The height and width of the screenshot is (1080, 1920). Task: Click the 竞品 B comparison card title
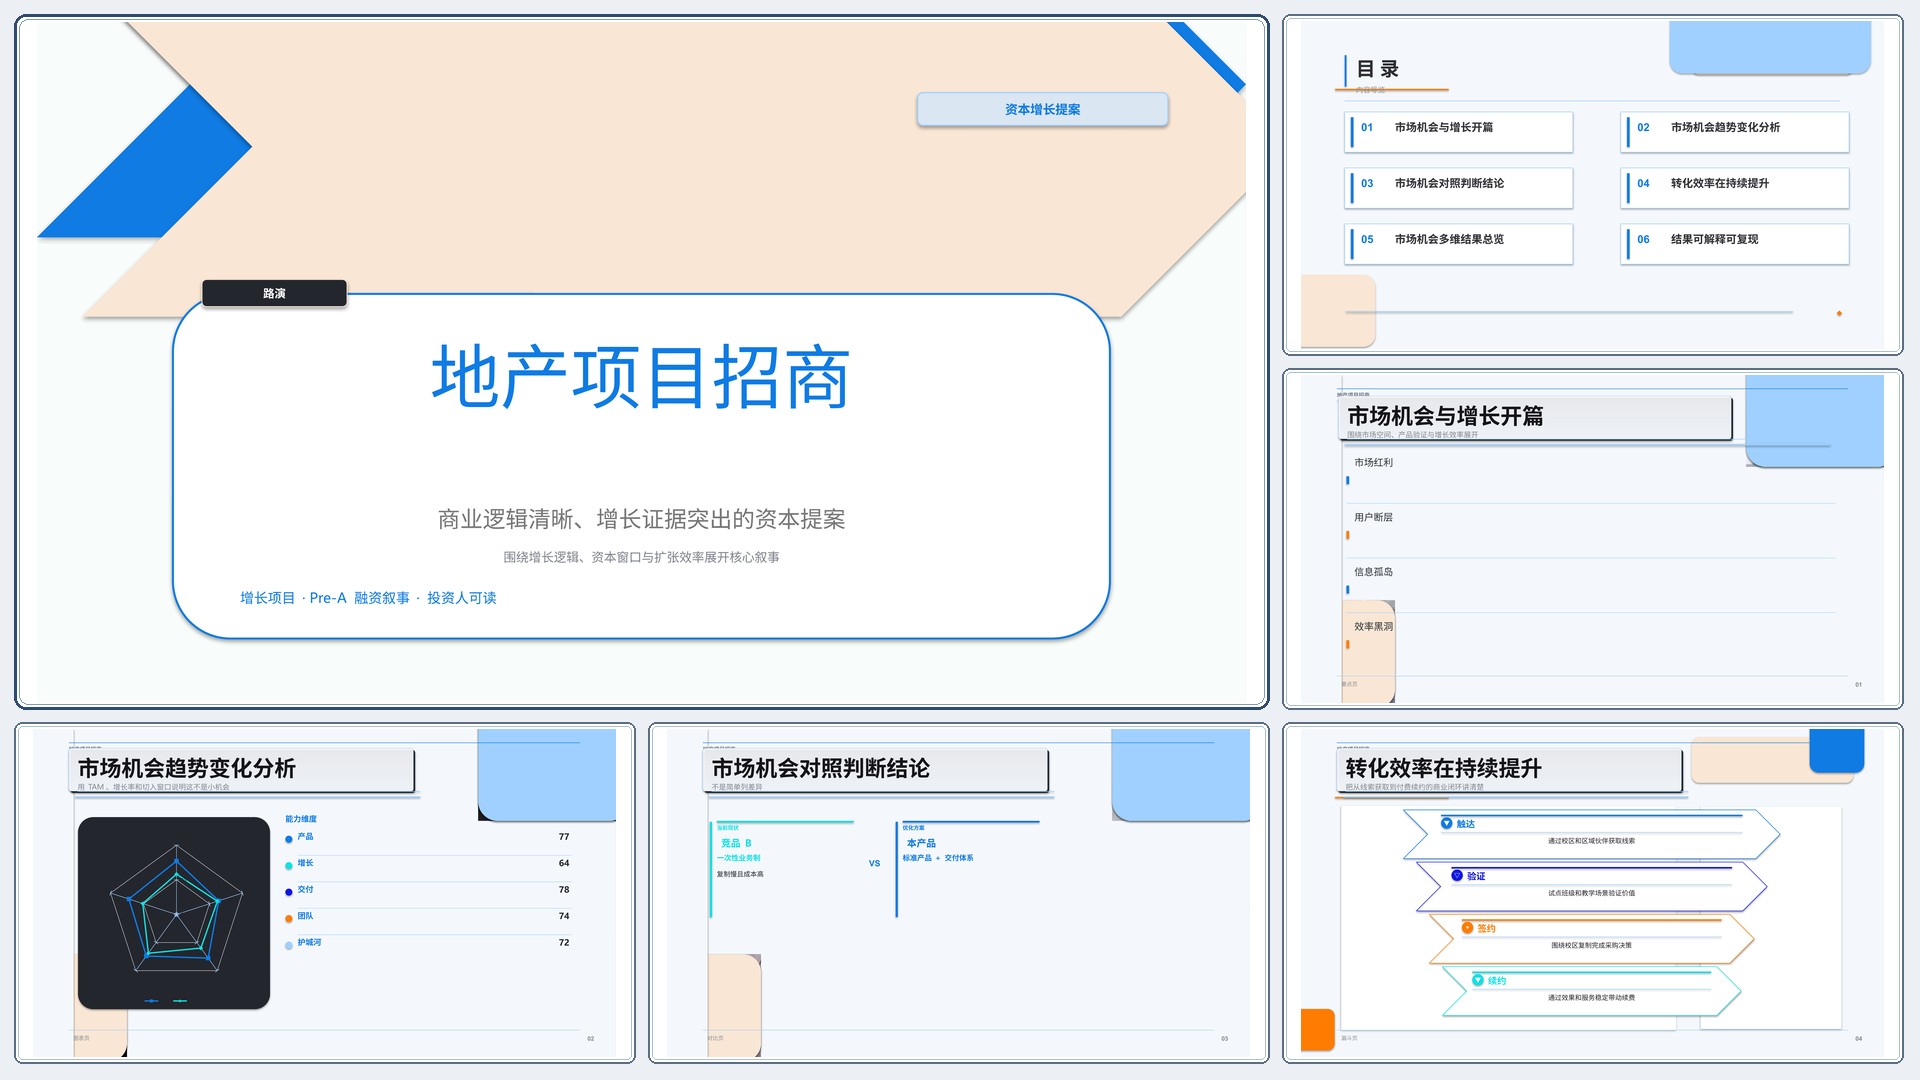[x=736, y=843]
